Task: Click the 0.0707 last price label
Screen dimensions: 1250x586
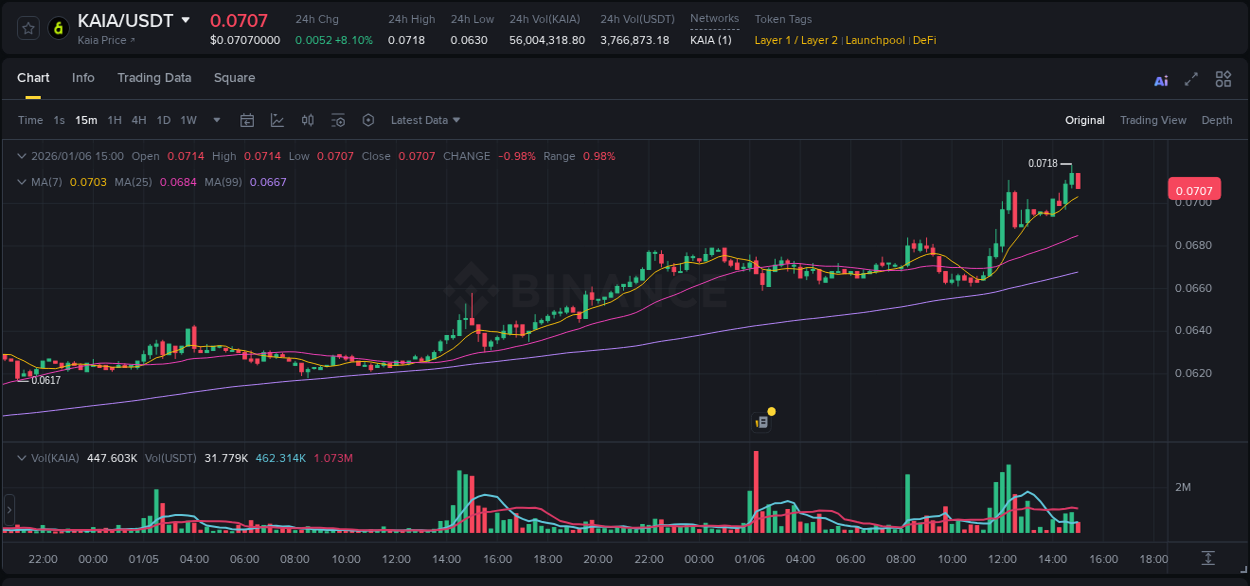Action: point(1196,189)
